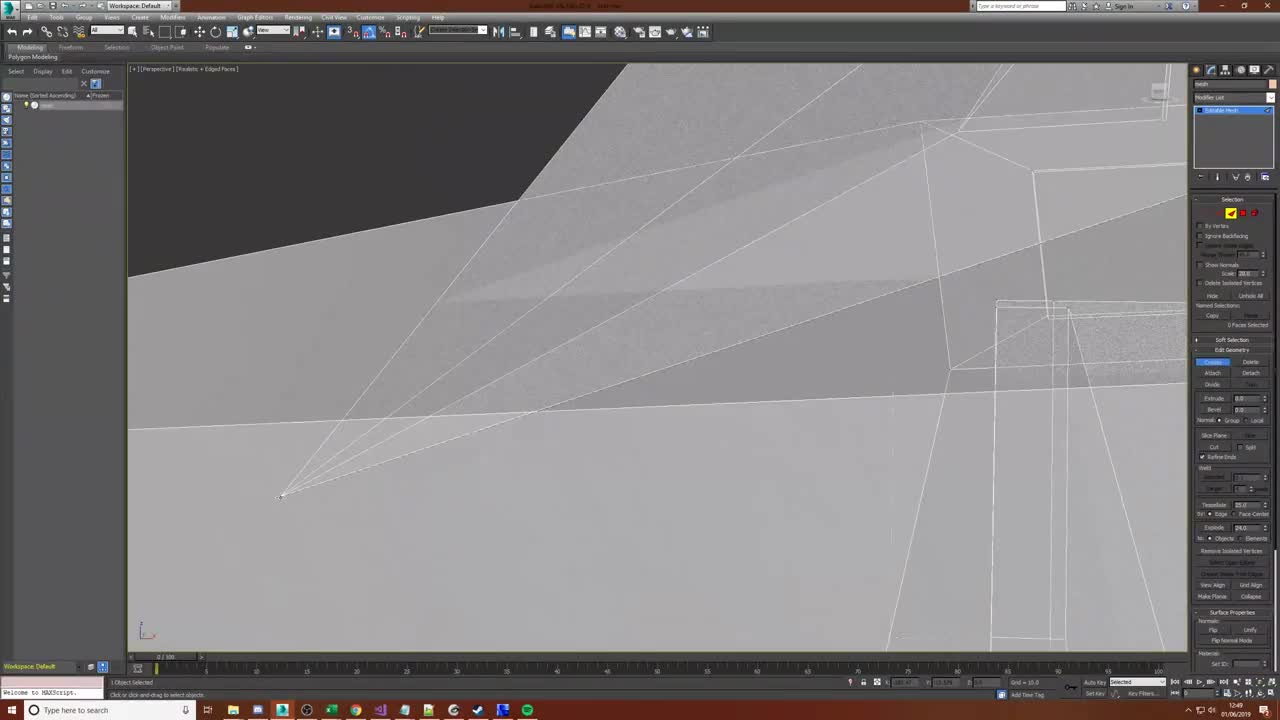This screenshot has height=720, width=1280.
Task: Open the Rendering menu
Action: [298, 17]
